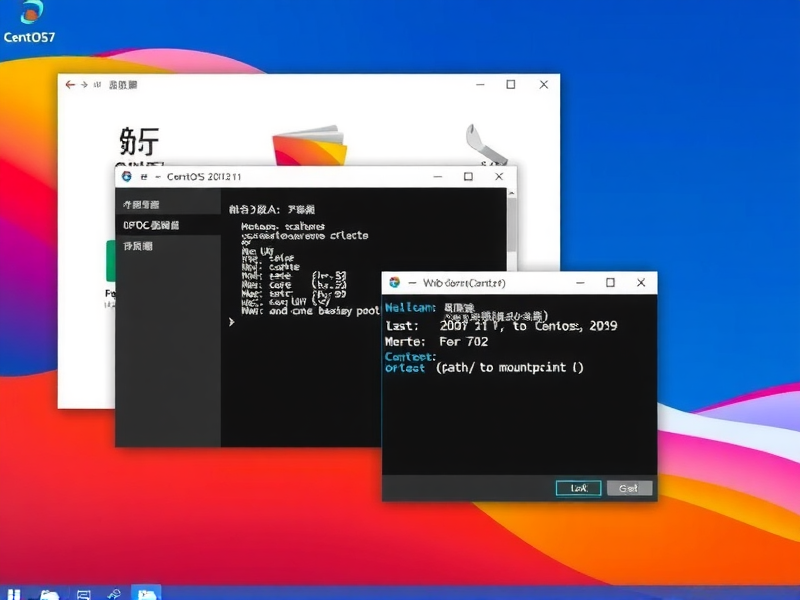
Task: Click the Get button in the terminal dialog
Action: [x=630, y=488]
